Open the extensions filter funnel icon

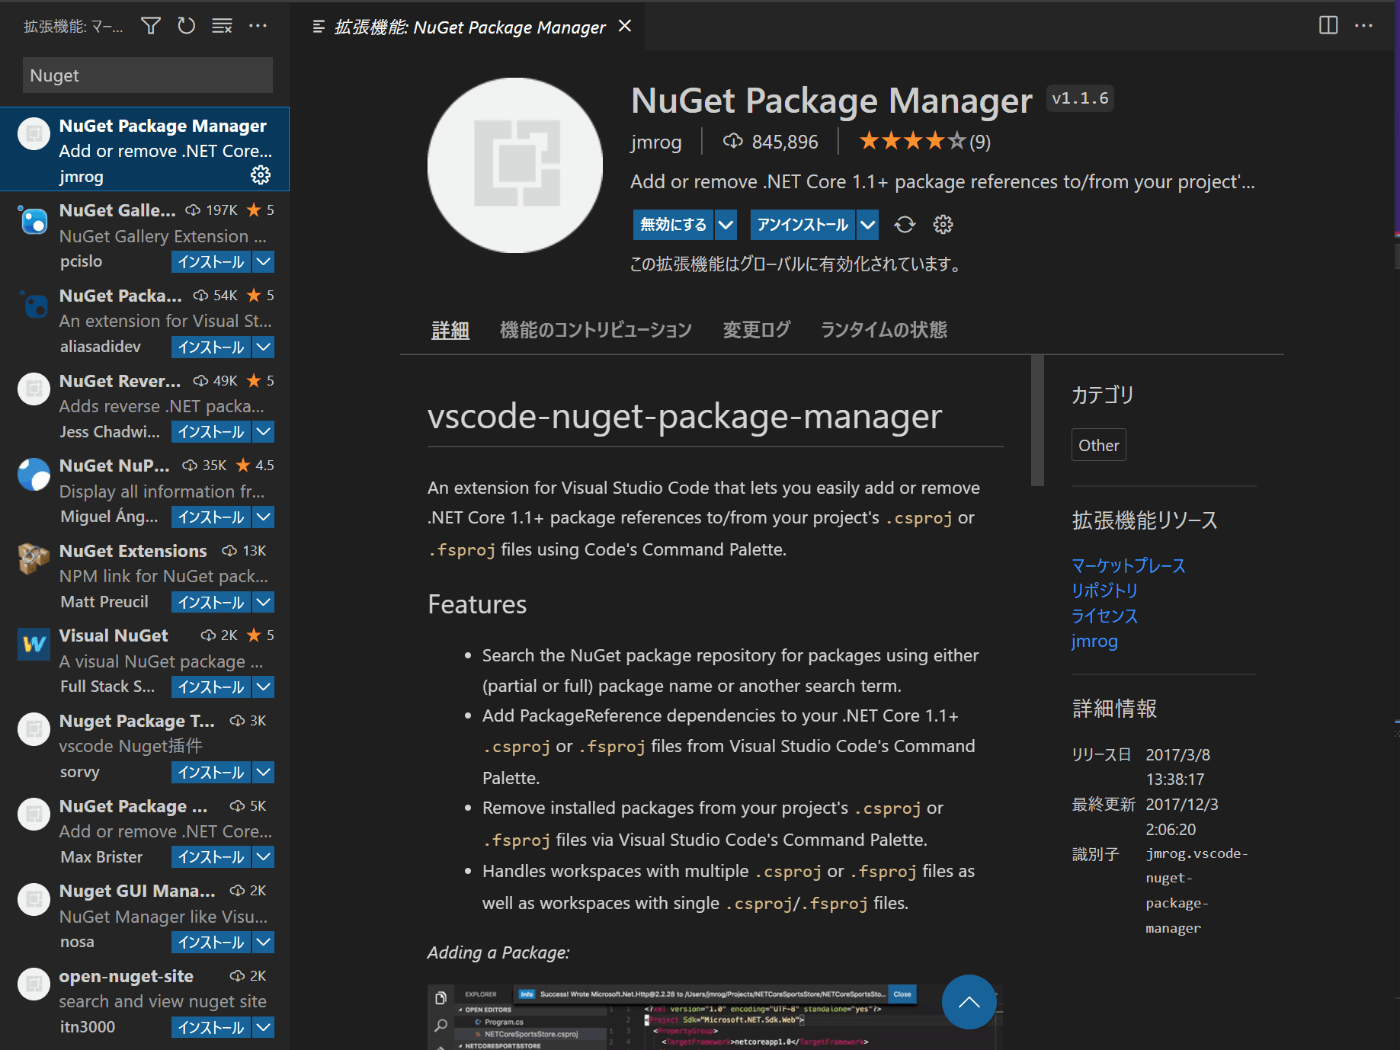coord(151,26)
